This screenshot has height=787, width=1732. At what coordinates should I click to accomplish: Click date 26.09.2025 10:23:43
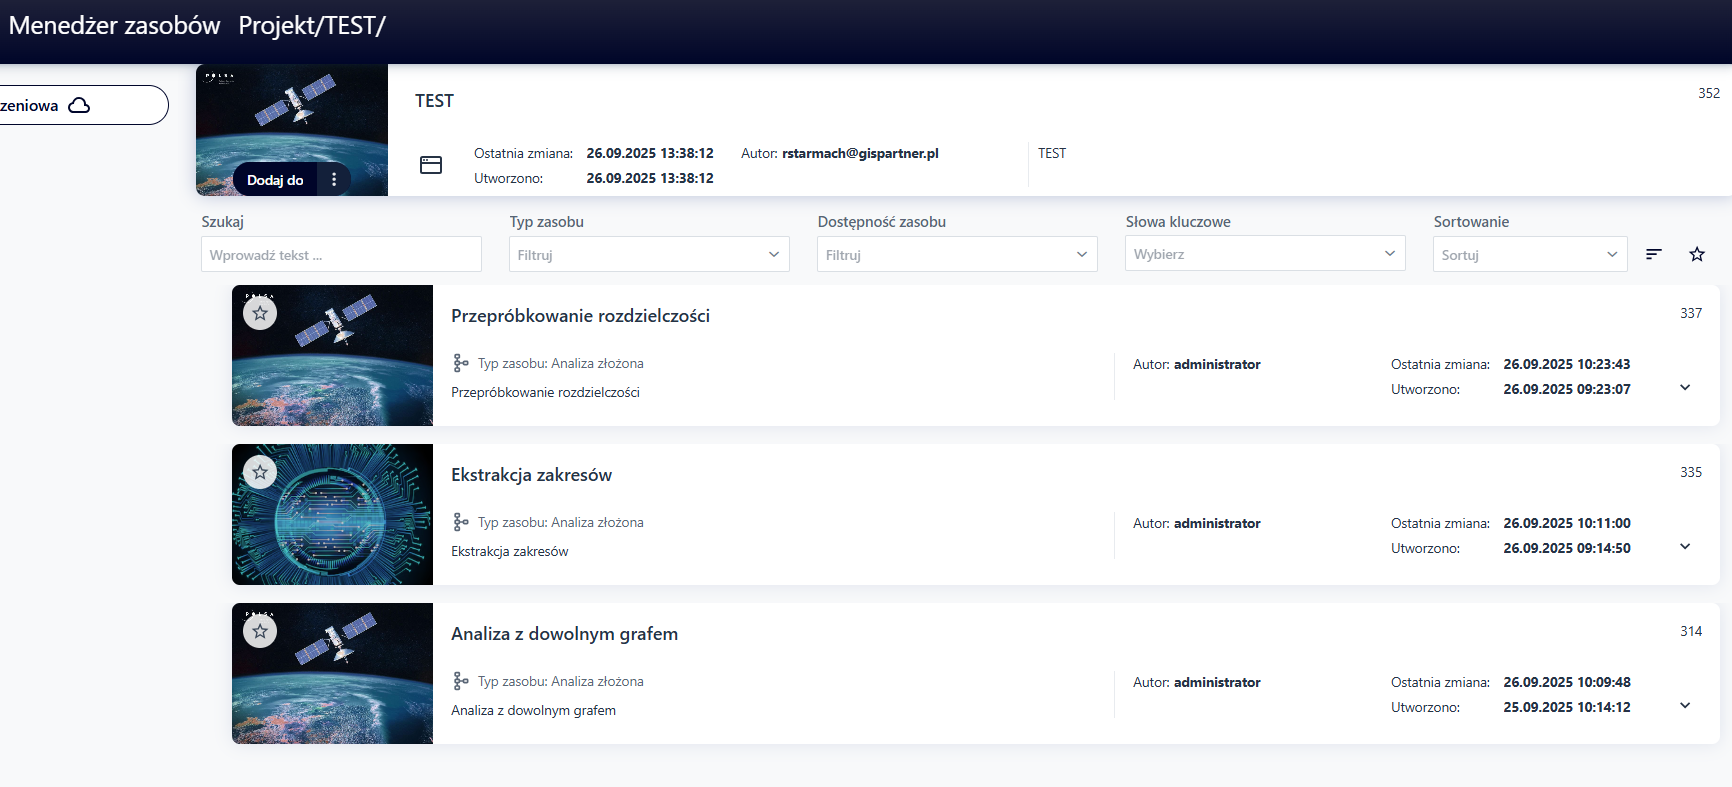pos(1567,364)
